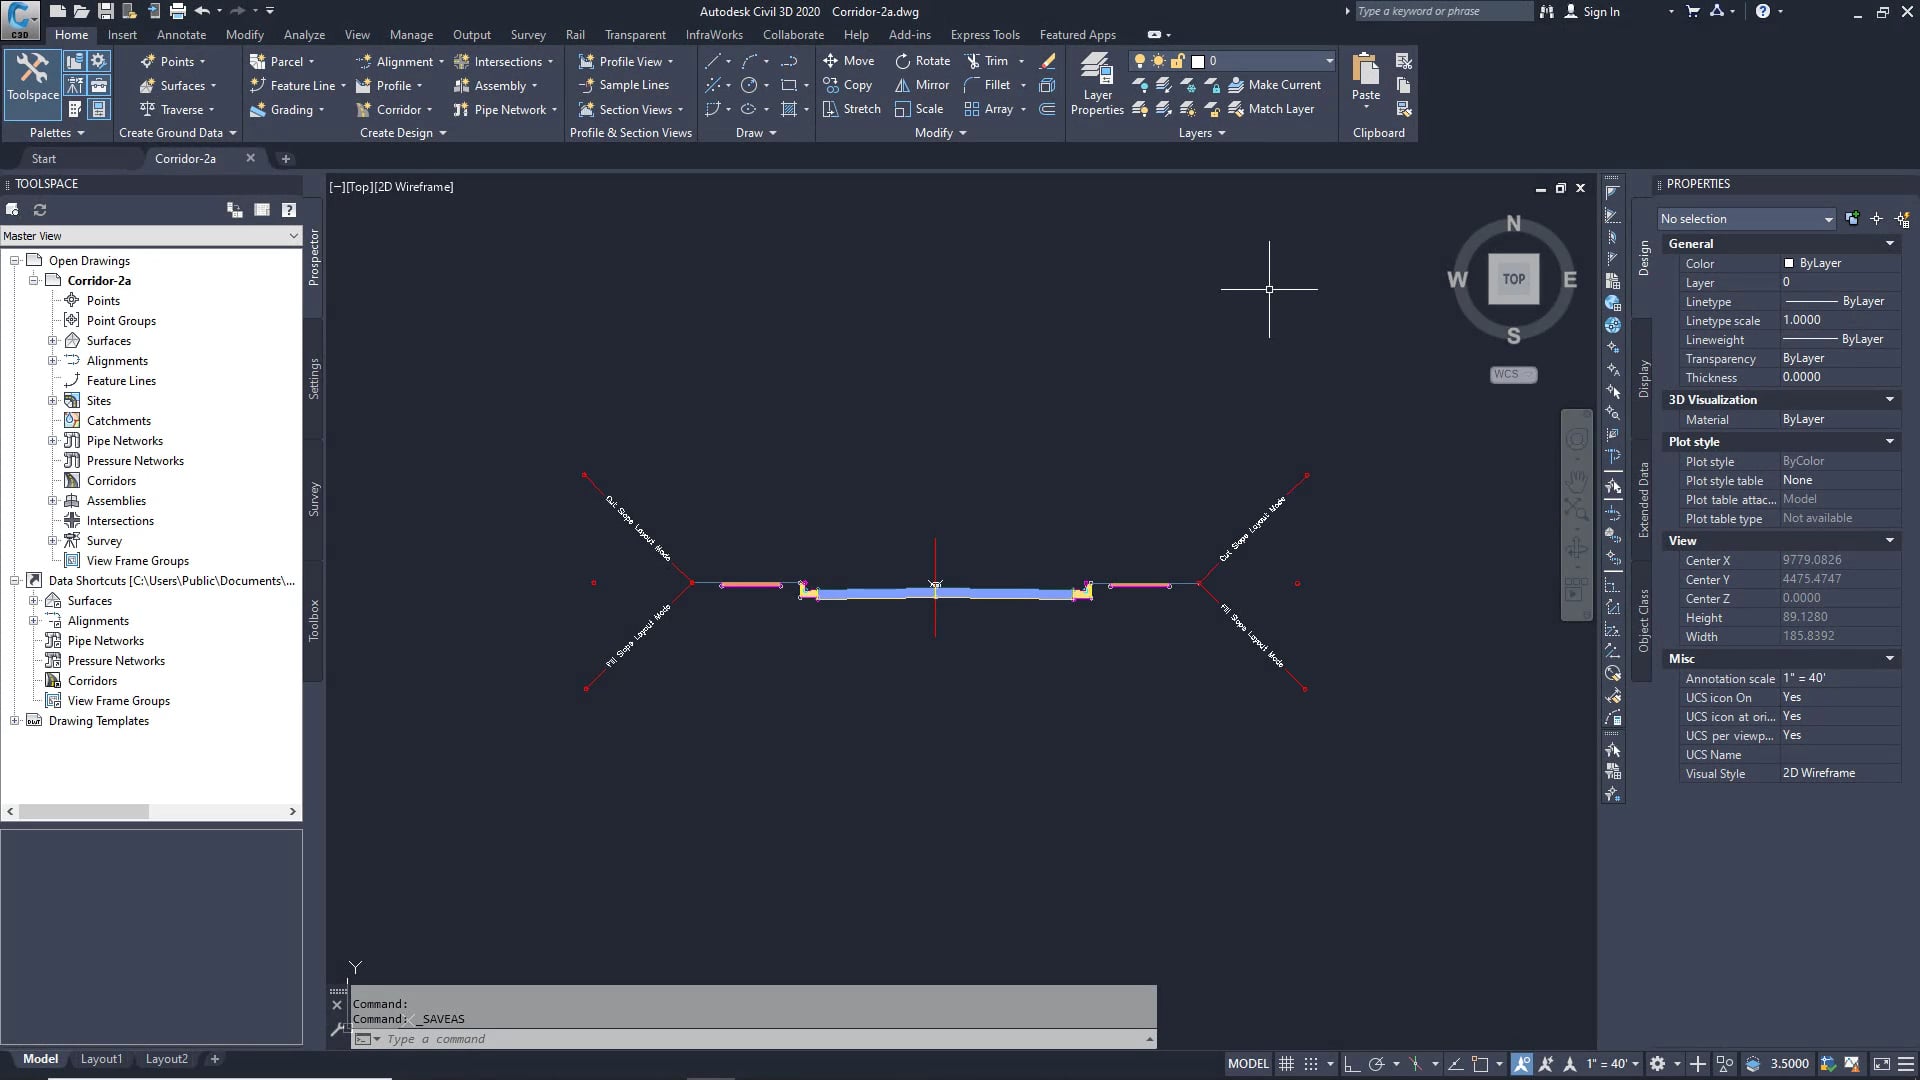Viewport: 1920px width, 1080px height.
Task: Switch to the Layout1 tab
Action: tap(101, 1058)
